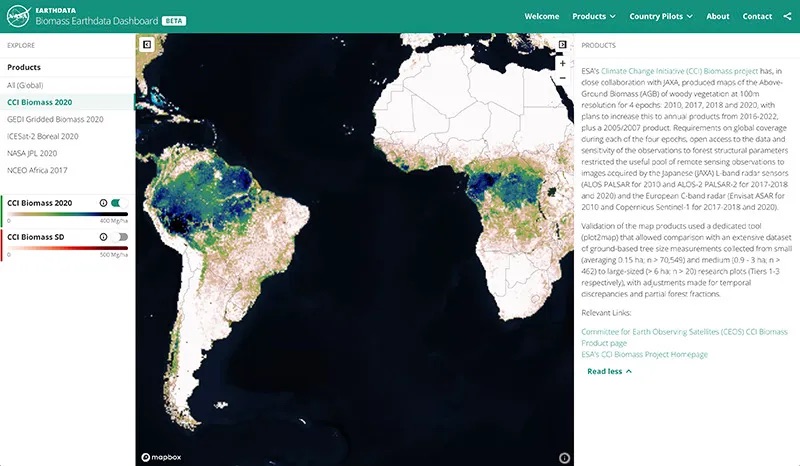Open ESA's CCI Biomass Project Homepage link
This screenshot has width=800, height=466.
(x=644, y=354)
